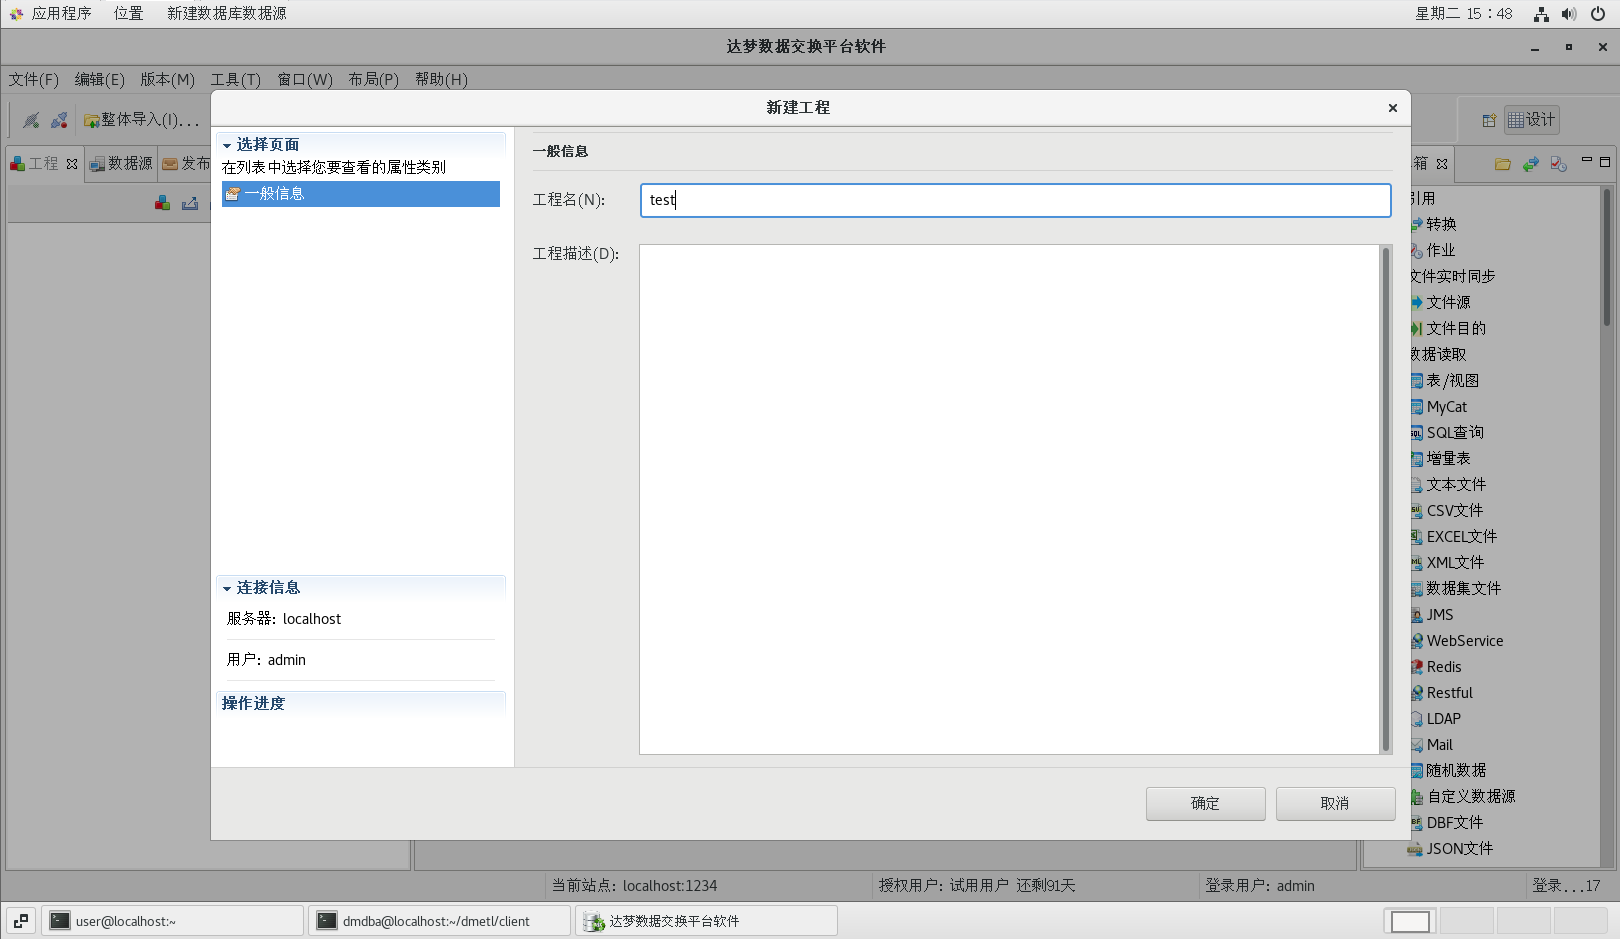Open the 窗口(W) menu
Screen dimensions: 1620x939
pyautogui.click(x=305, y=79)
